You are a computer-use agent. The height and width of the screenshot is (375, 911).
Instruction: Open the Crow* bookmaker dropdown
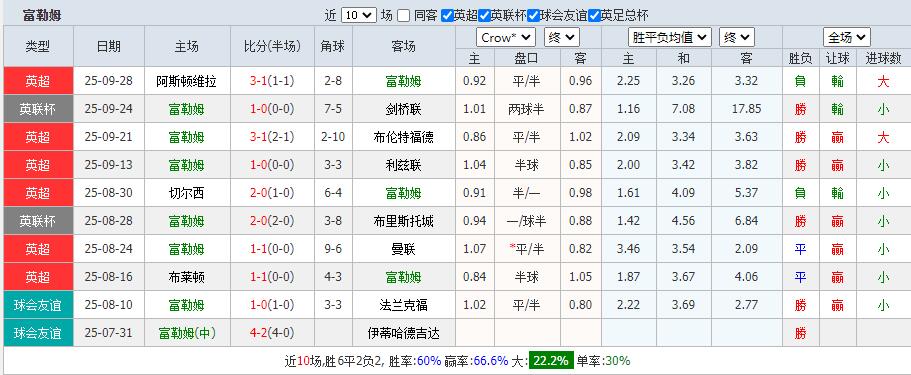(x=506, y=38)
